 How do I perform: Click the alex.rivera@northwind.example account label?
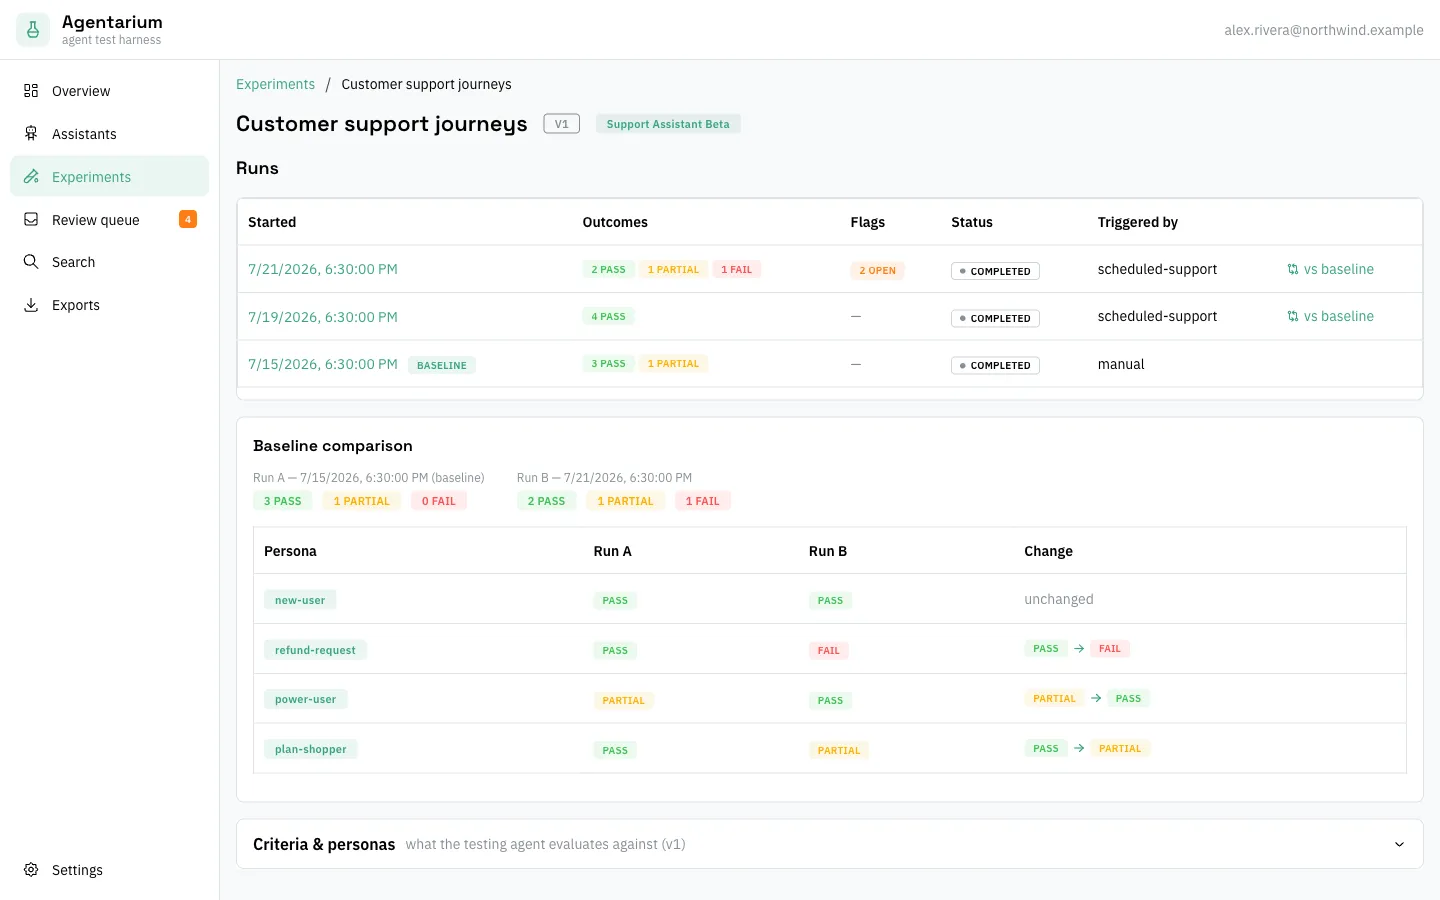click(x=1323, y=30)
